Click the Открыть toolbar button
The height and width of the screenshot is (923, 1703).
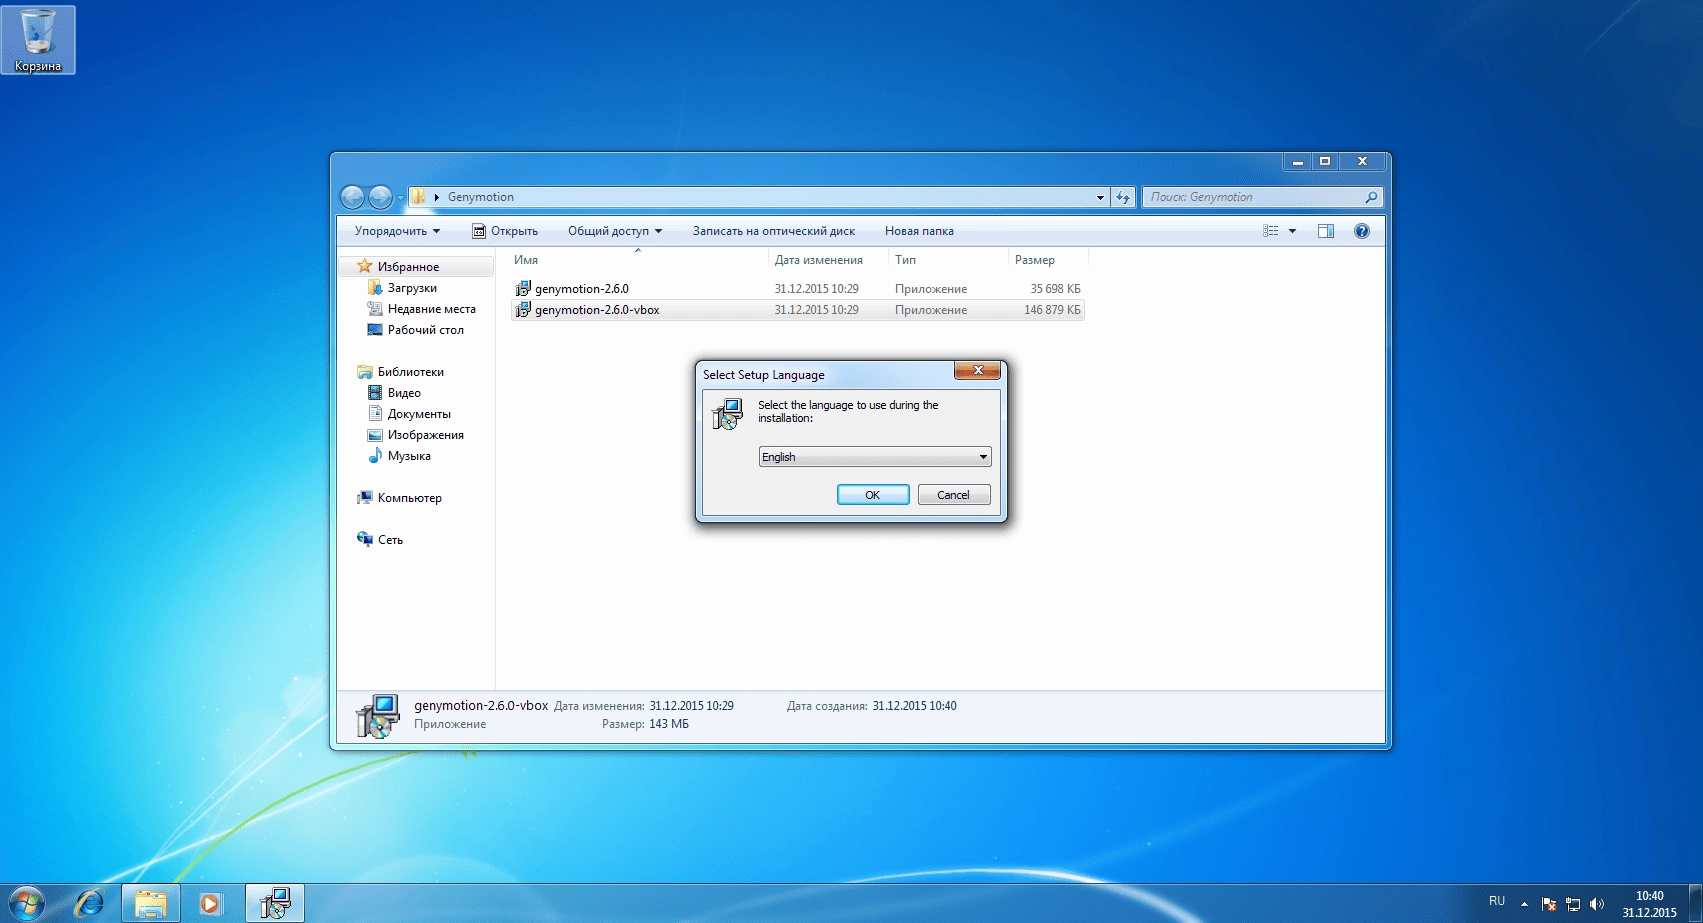(x=505, y=231)
